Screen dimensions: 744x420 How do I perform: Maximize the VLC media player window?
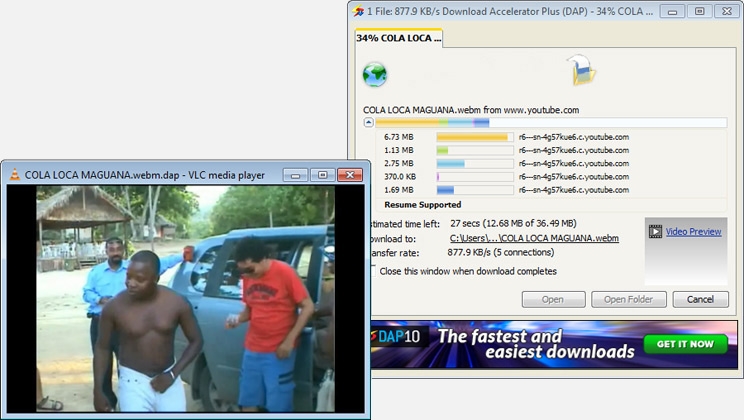pyautogui.click(x=321, y=175)
